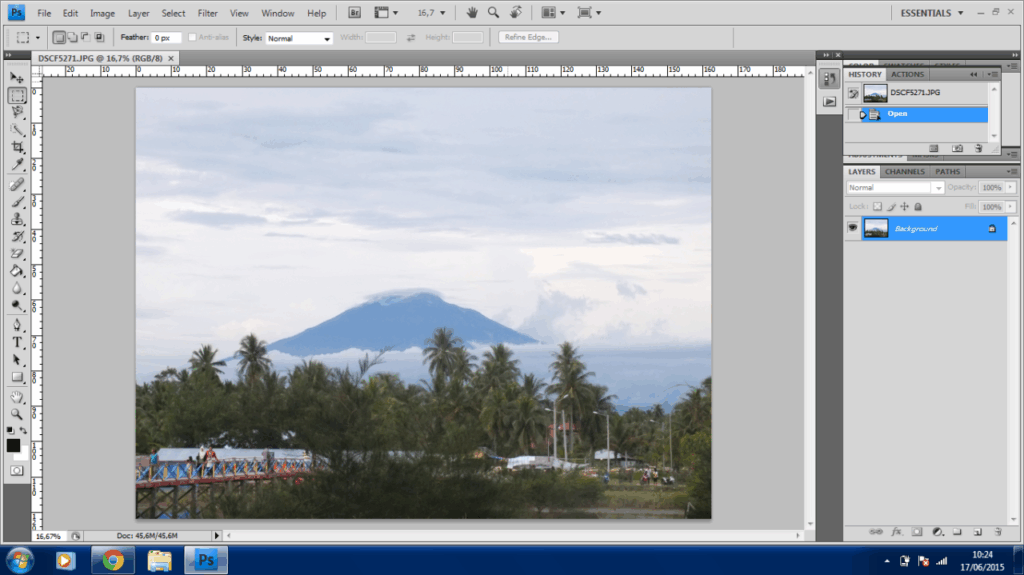Launch Bridge from the application bar

[x=354, y=12]
